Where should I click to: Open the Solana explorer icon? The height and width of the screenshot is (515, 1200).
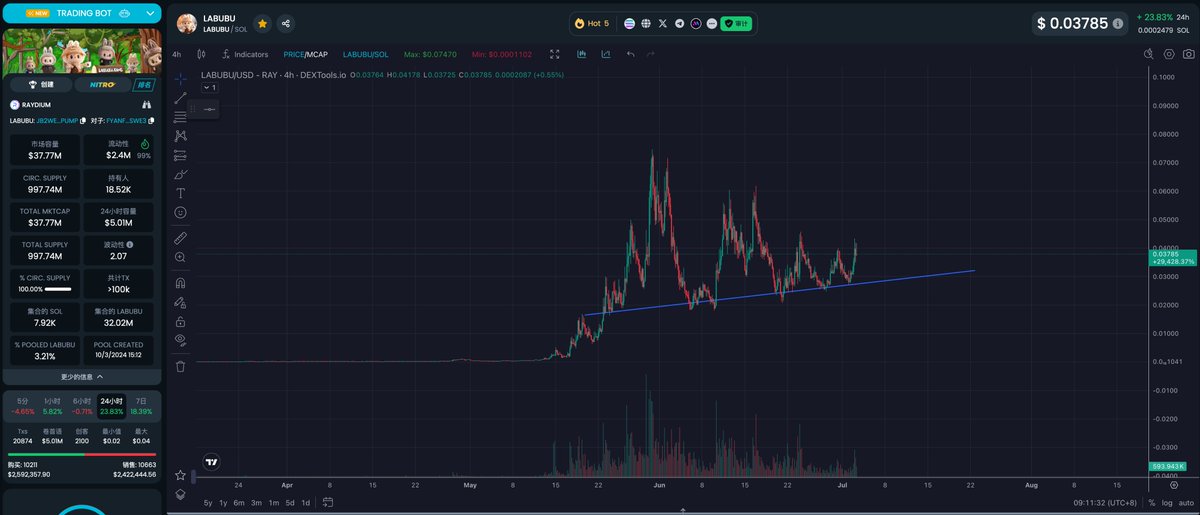pos(629,23)
